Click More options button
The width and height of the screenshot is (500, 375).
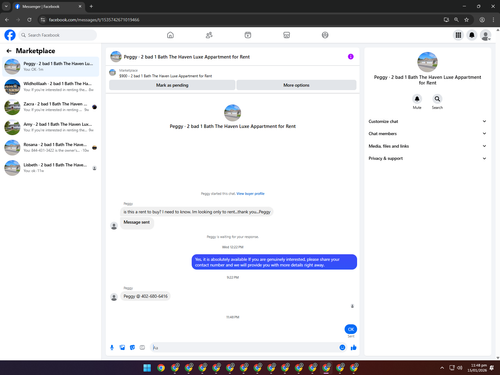pos(296,85)
